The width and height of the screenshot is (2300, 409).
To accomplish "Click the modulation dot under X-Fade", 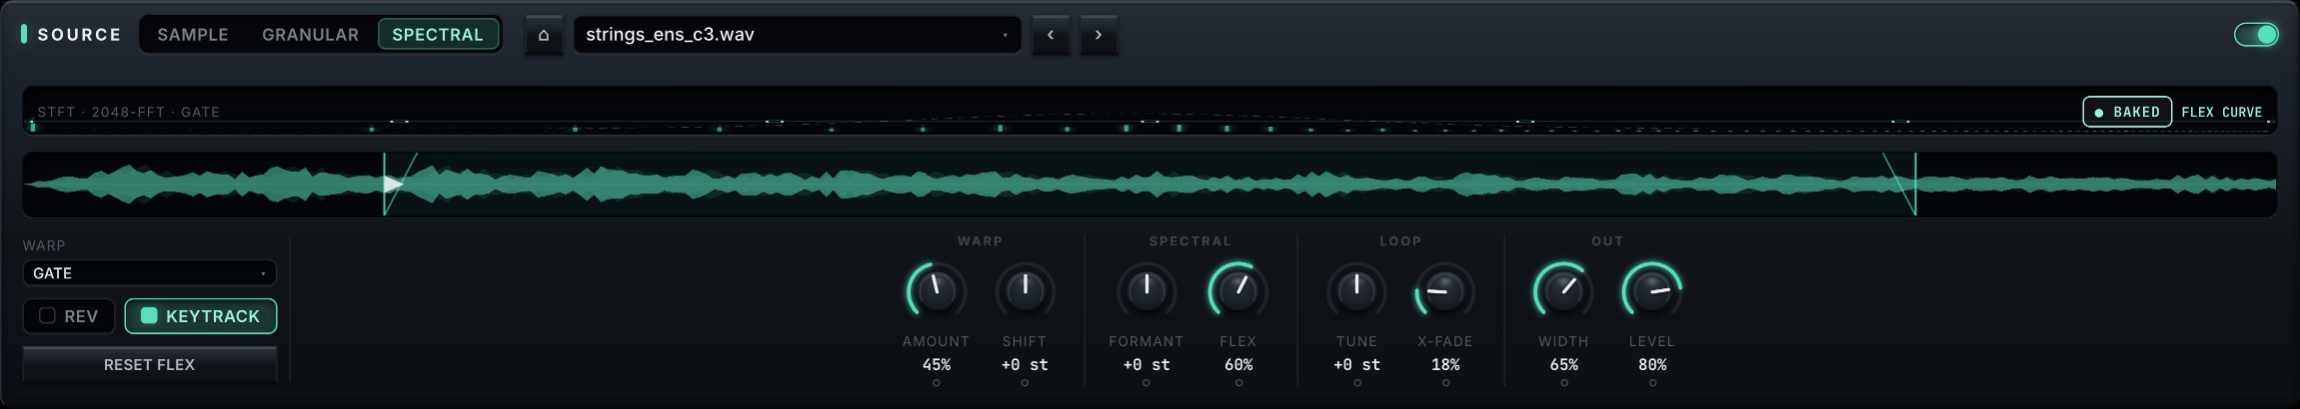I will pos(1445,383).
